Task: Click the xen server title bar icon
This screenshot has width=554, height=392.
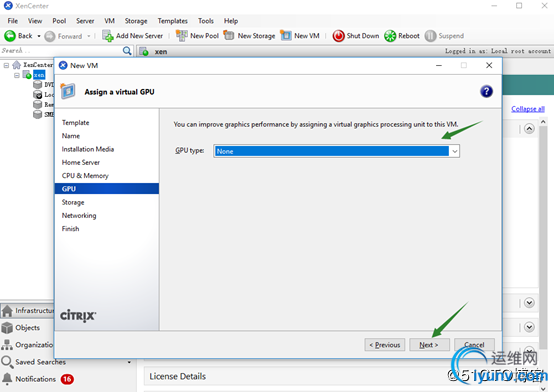Action: (x=143, y=52)
